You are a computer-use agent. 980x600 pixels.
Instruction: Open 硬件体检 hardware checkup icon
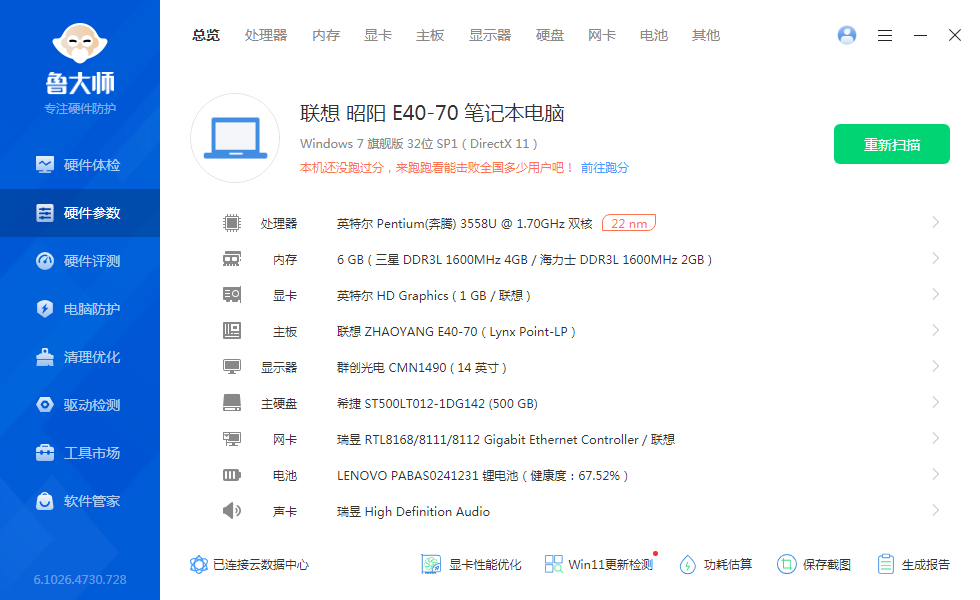tap(45, 165)
